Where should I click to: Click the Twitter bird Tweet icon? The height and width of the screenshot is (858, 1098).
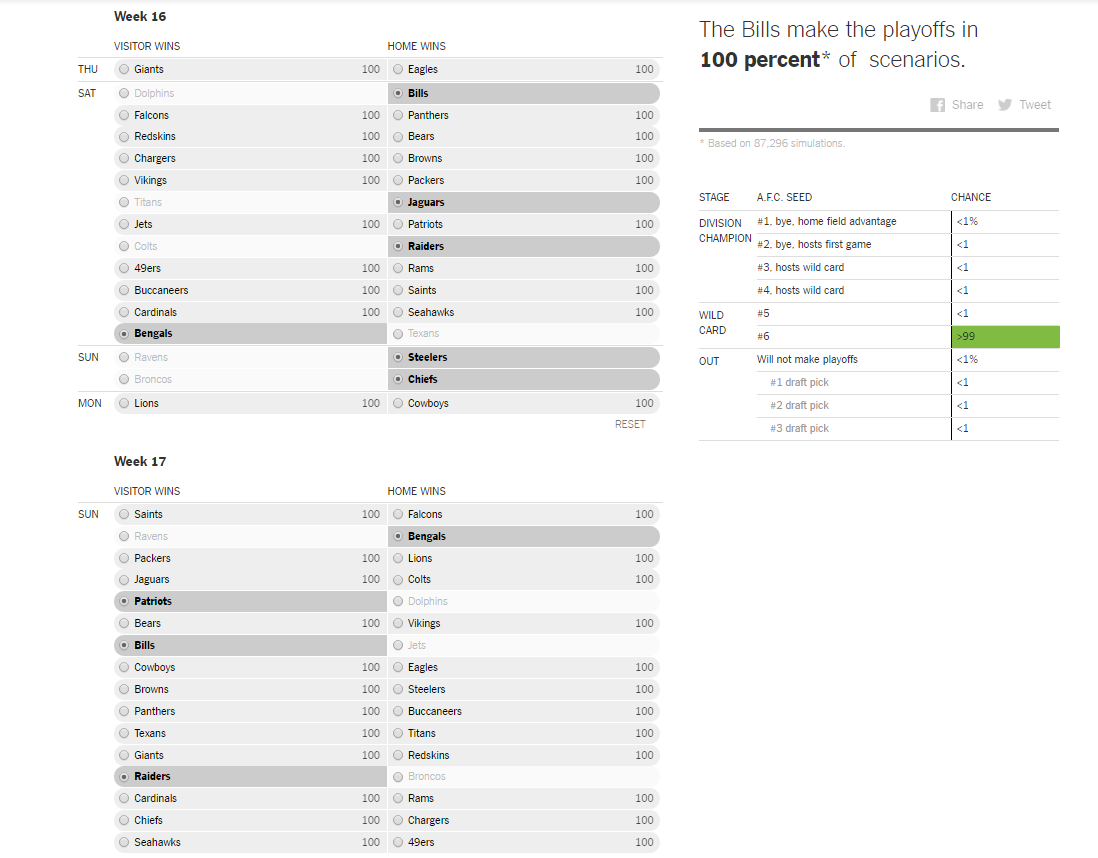pyautogui.click(x=1005, y=105)
